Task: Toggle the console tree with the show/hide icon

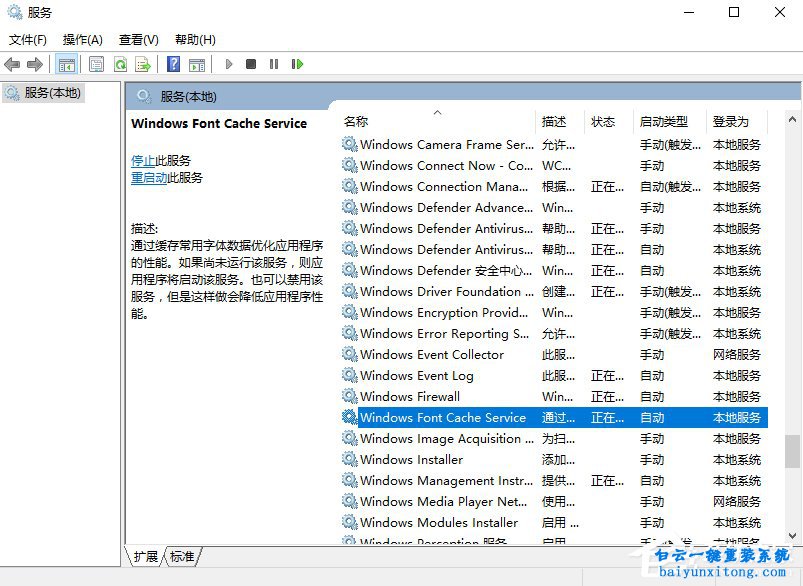Action: point(66,64)
